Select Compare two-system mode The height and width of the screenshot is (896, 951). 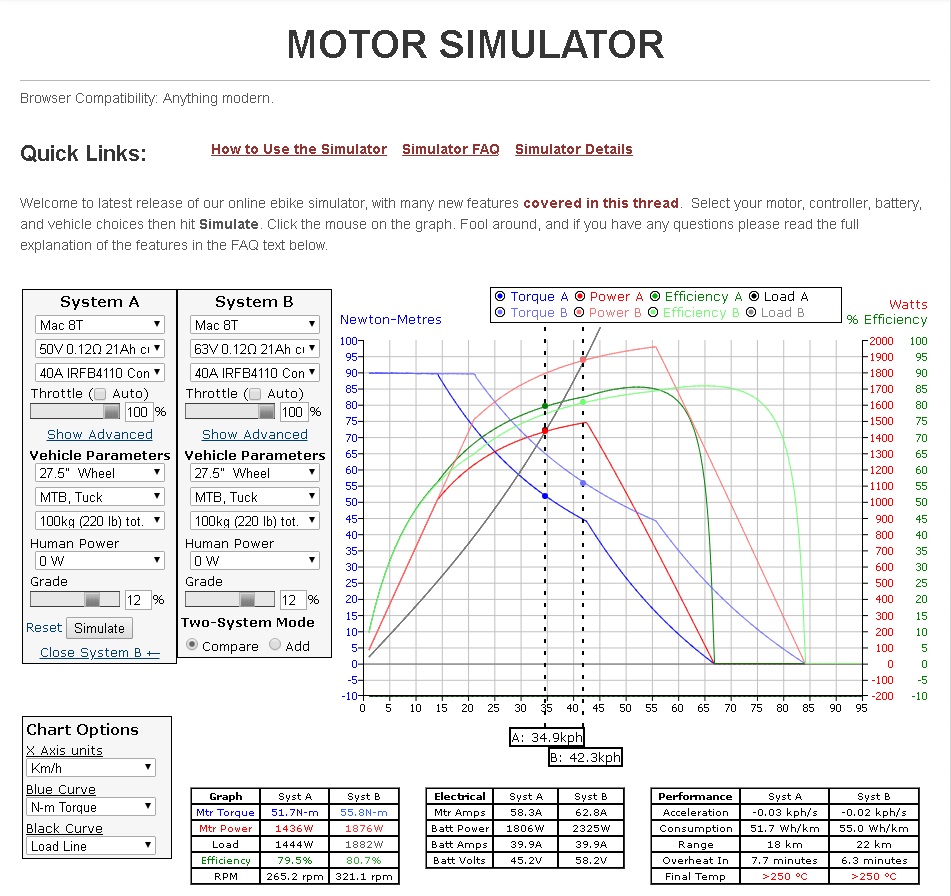coord(192,645)
